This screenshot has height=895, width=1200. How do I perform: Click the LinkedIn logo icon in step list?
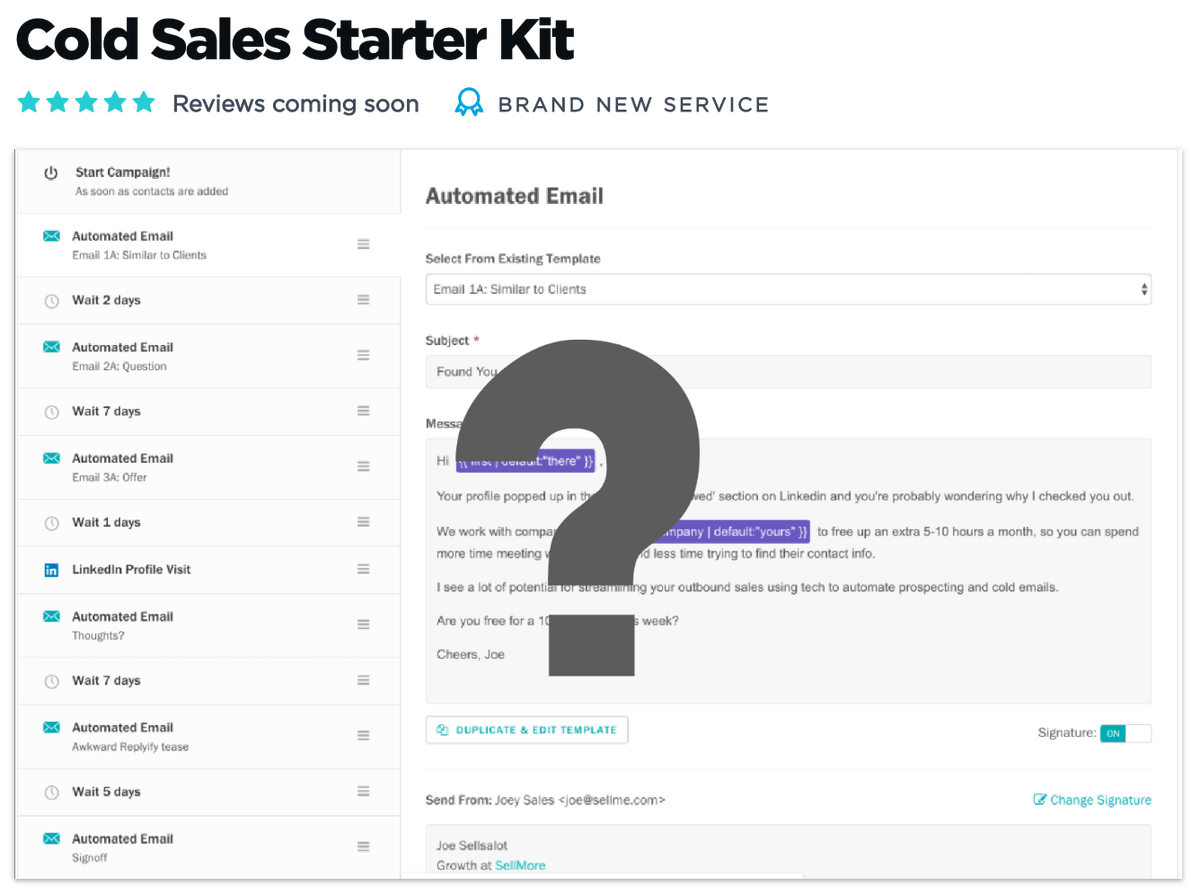(51, 569)
